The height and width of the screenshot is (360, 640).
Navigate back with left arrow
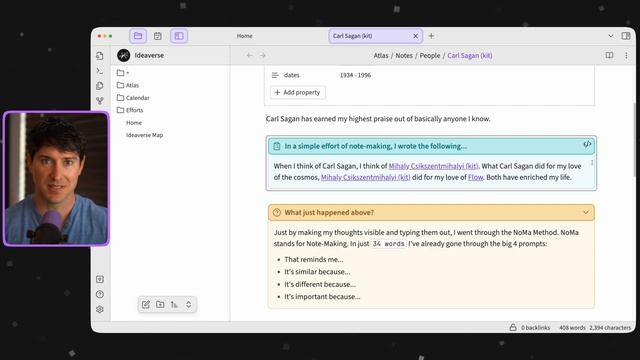[249, 56]
